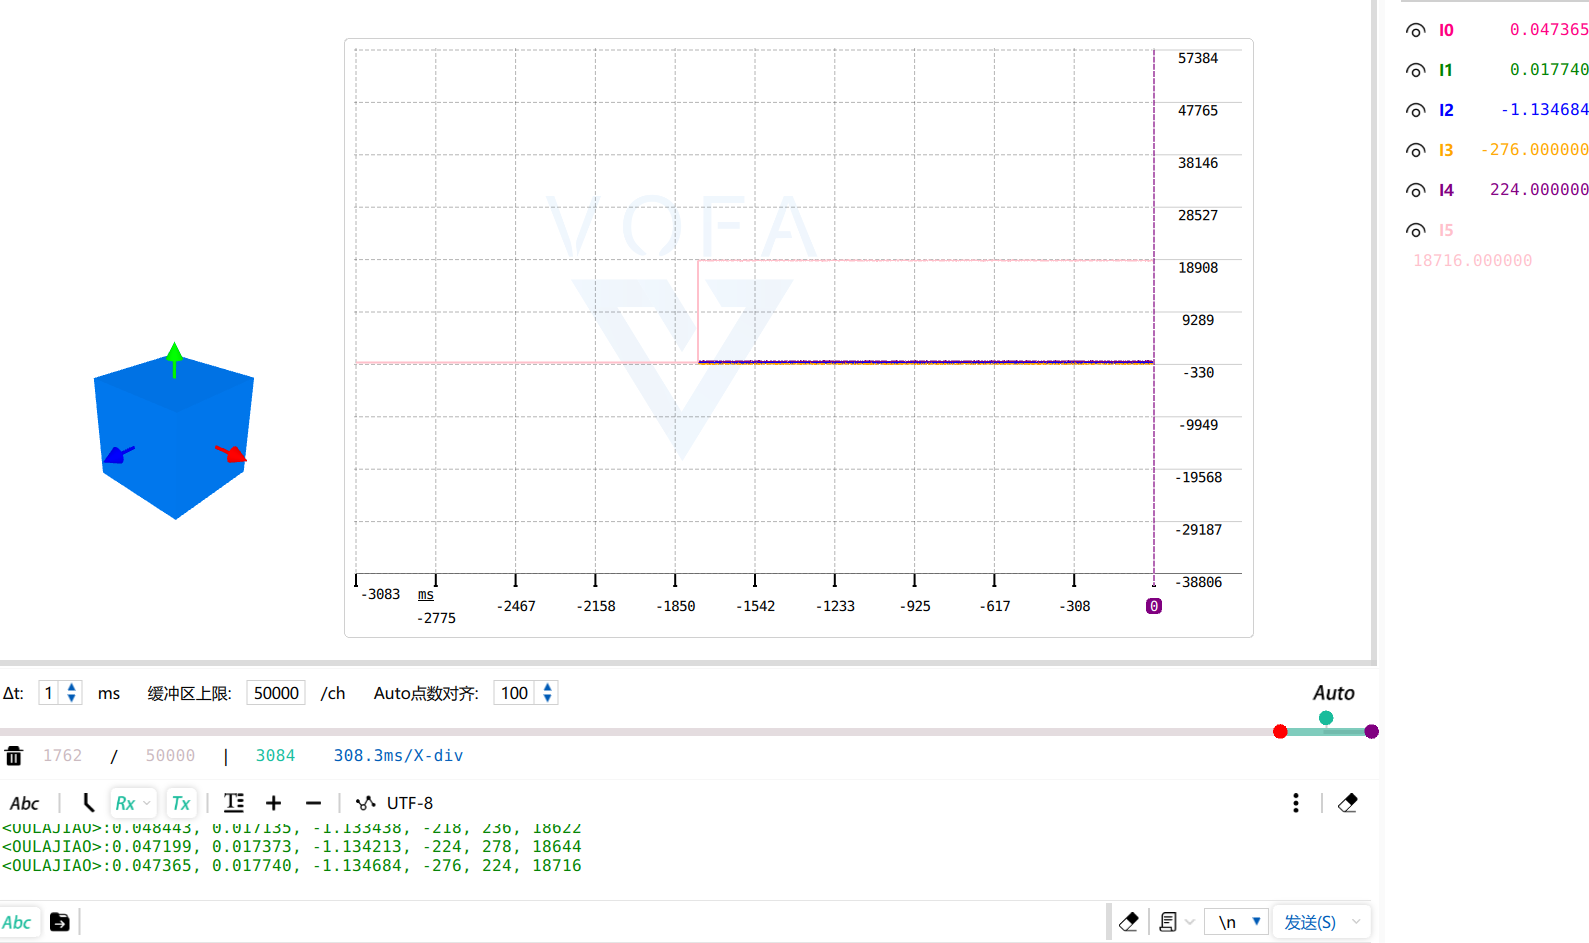
Task: Click the I5 channel label
Action: point(1446,230)
